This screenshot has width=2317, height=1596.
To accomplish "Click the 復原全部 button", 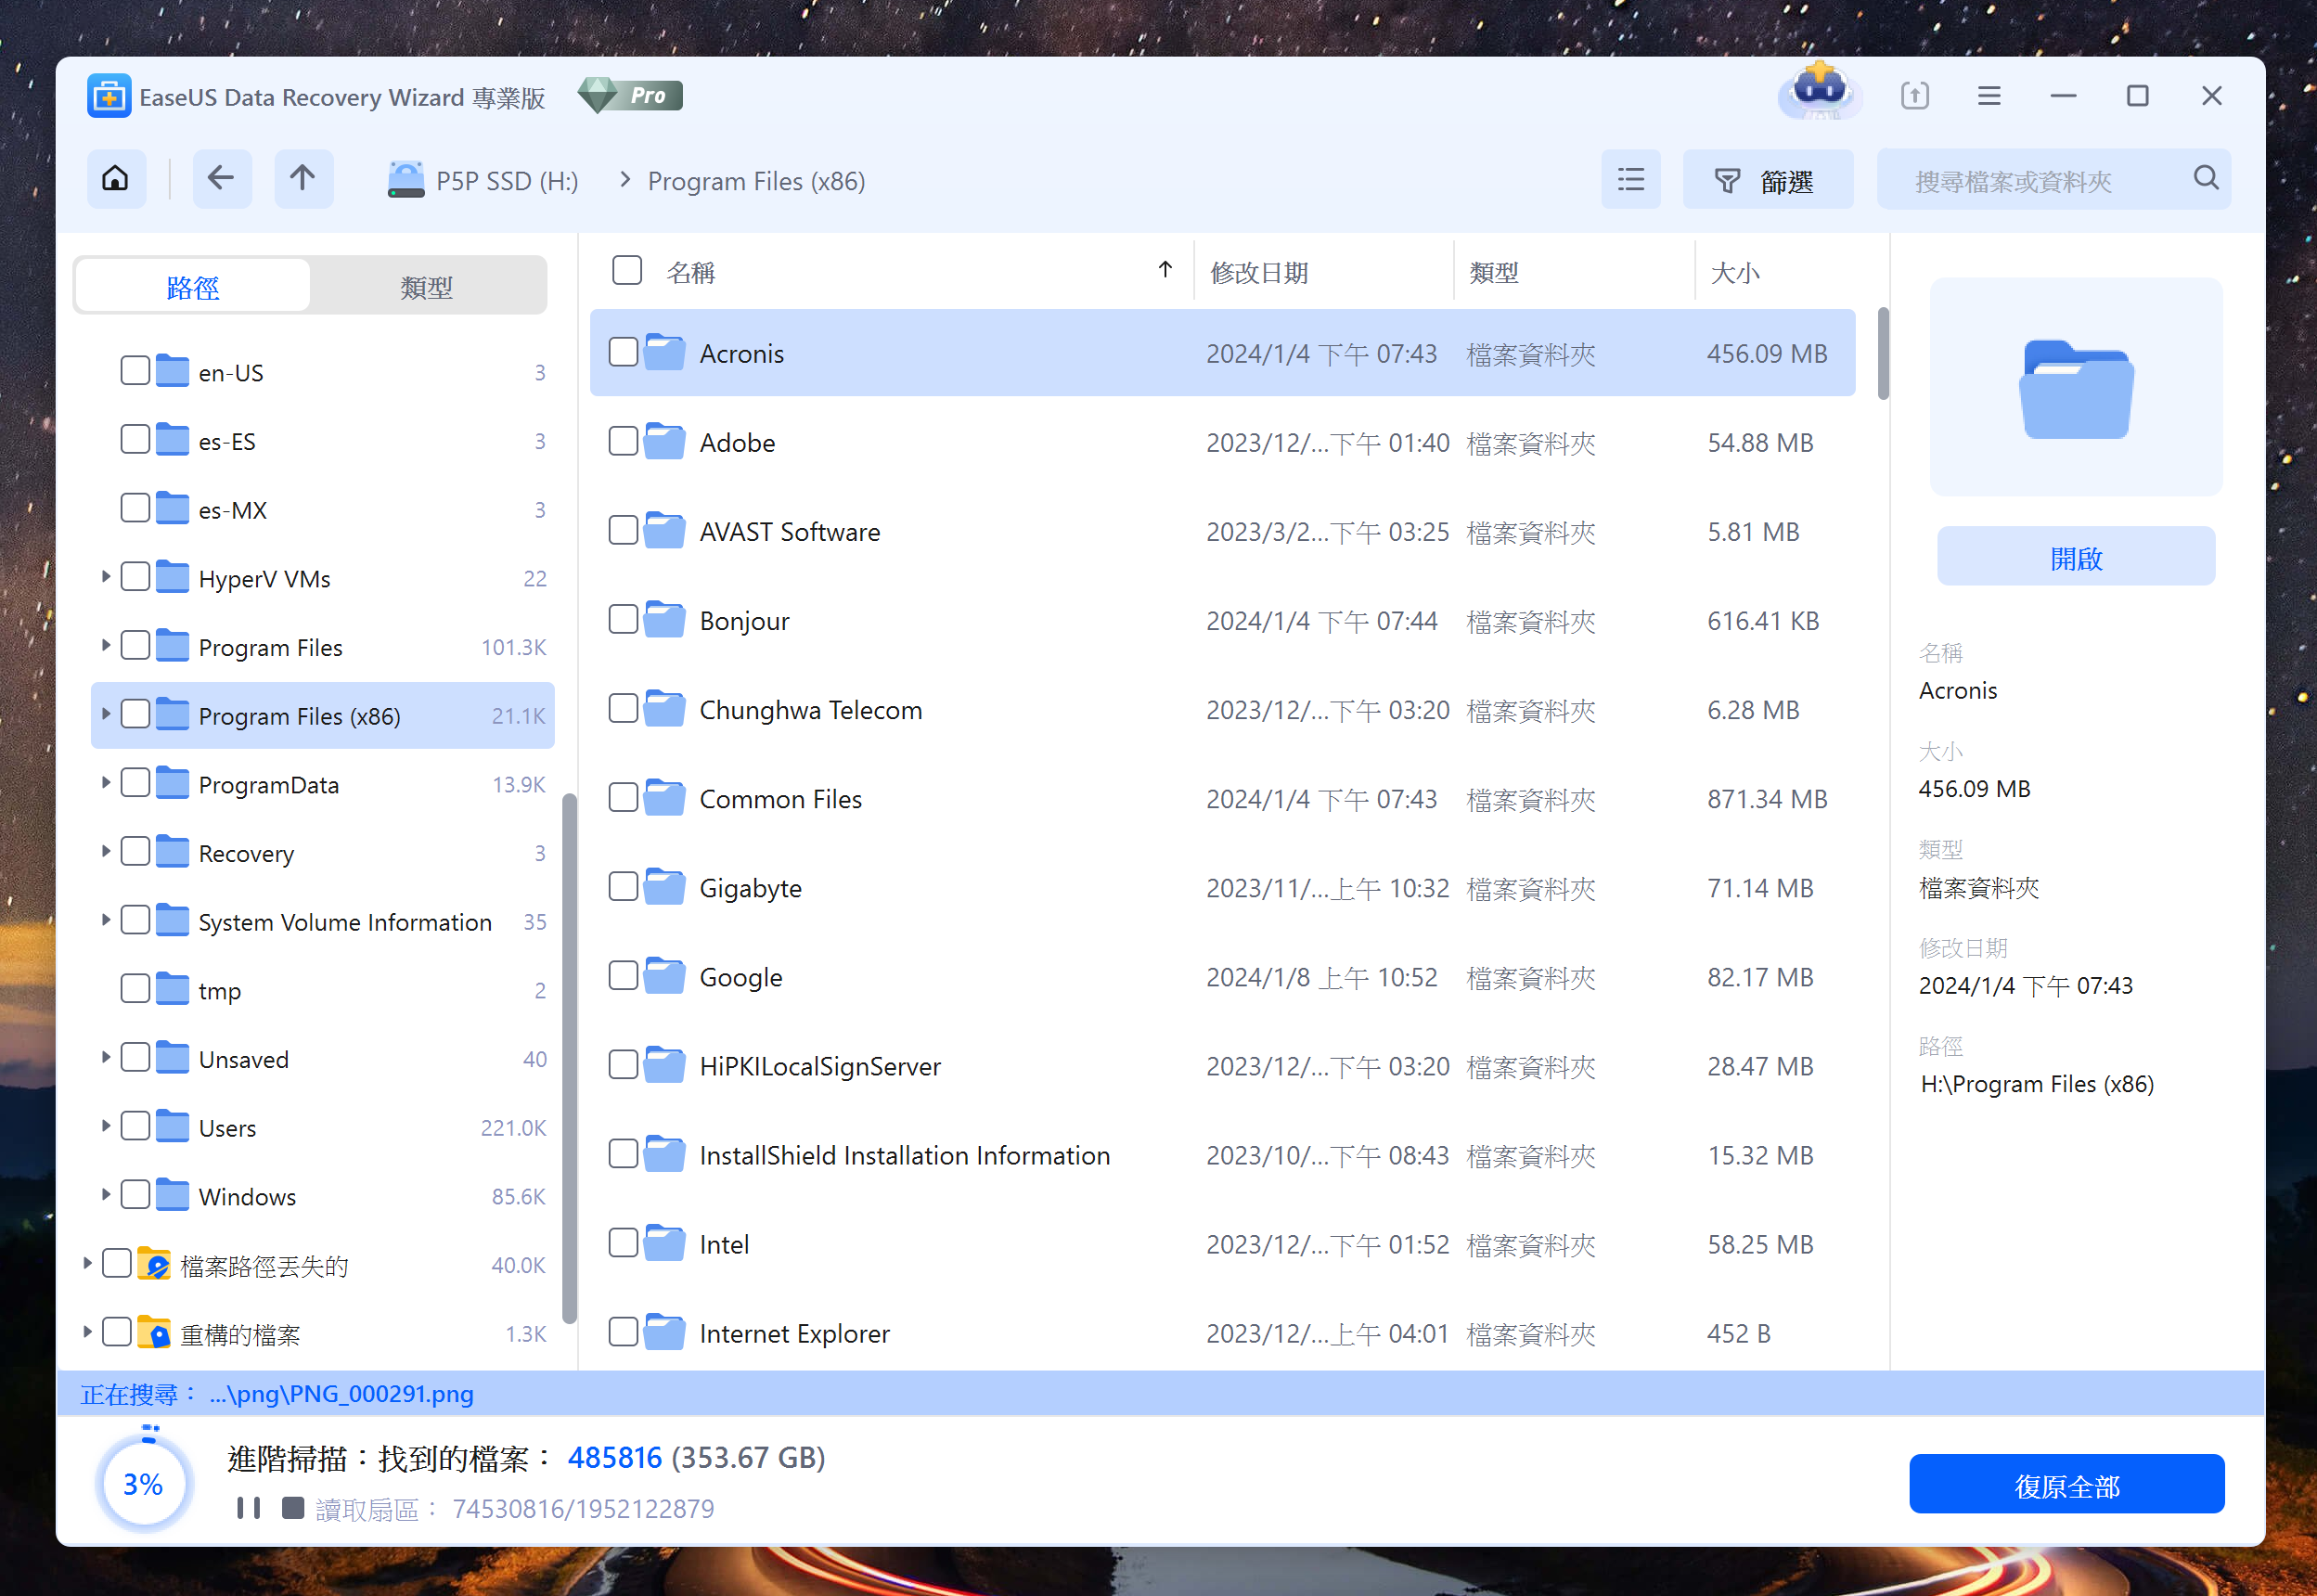I will (x=2066, y=1485).
